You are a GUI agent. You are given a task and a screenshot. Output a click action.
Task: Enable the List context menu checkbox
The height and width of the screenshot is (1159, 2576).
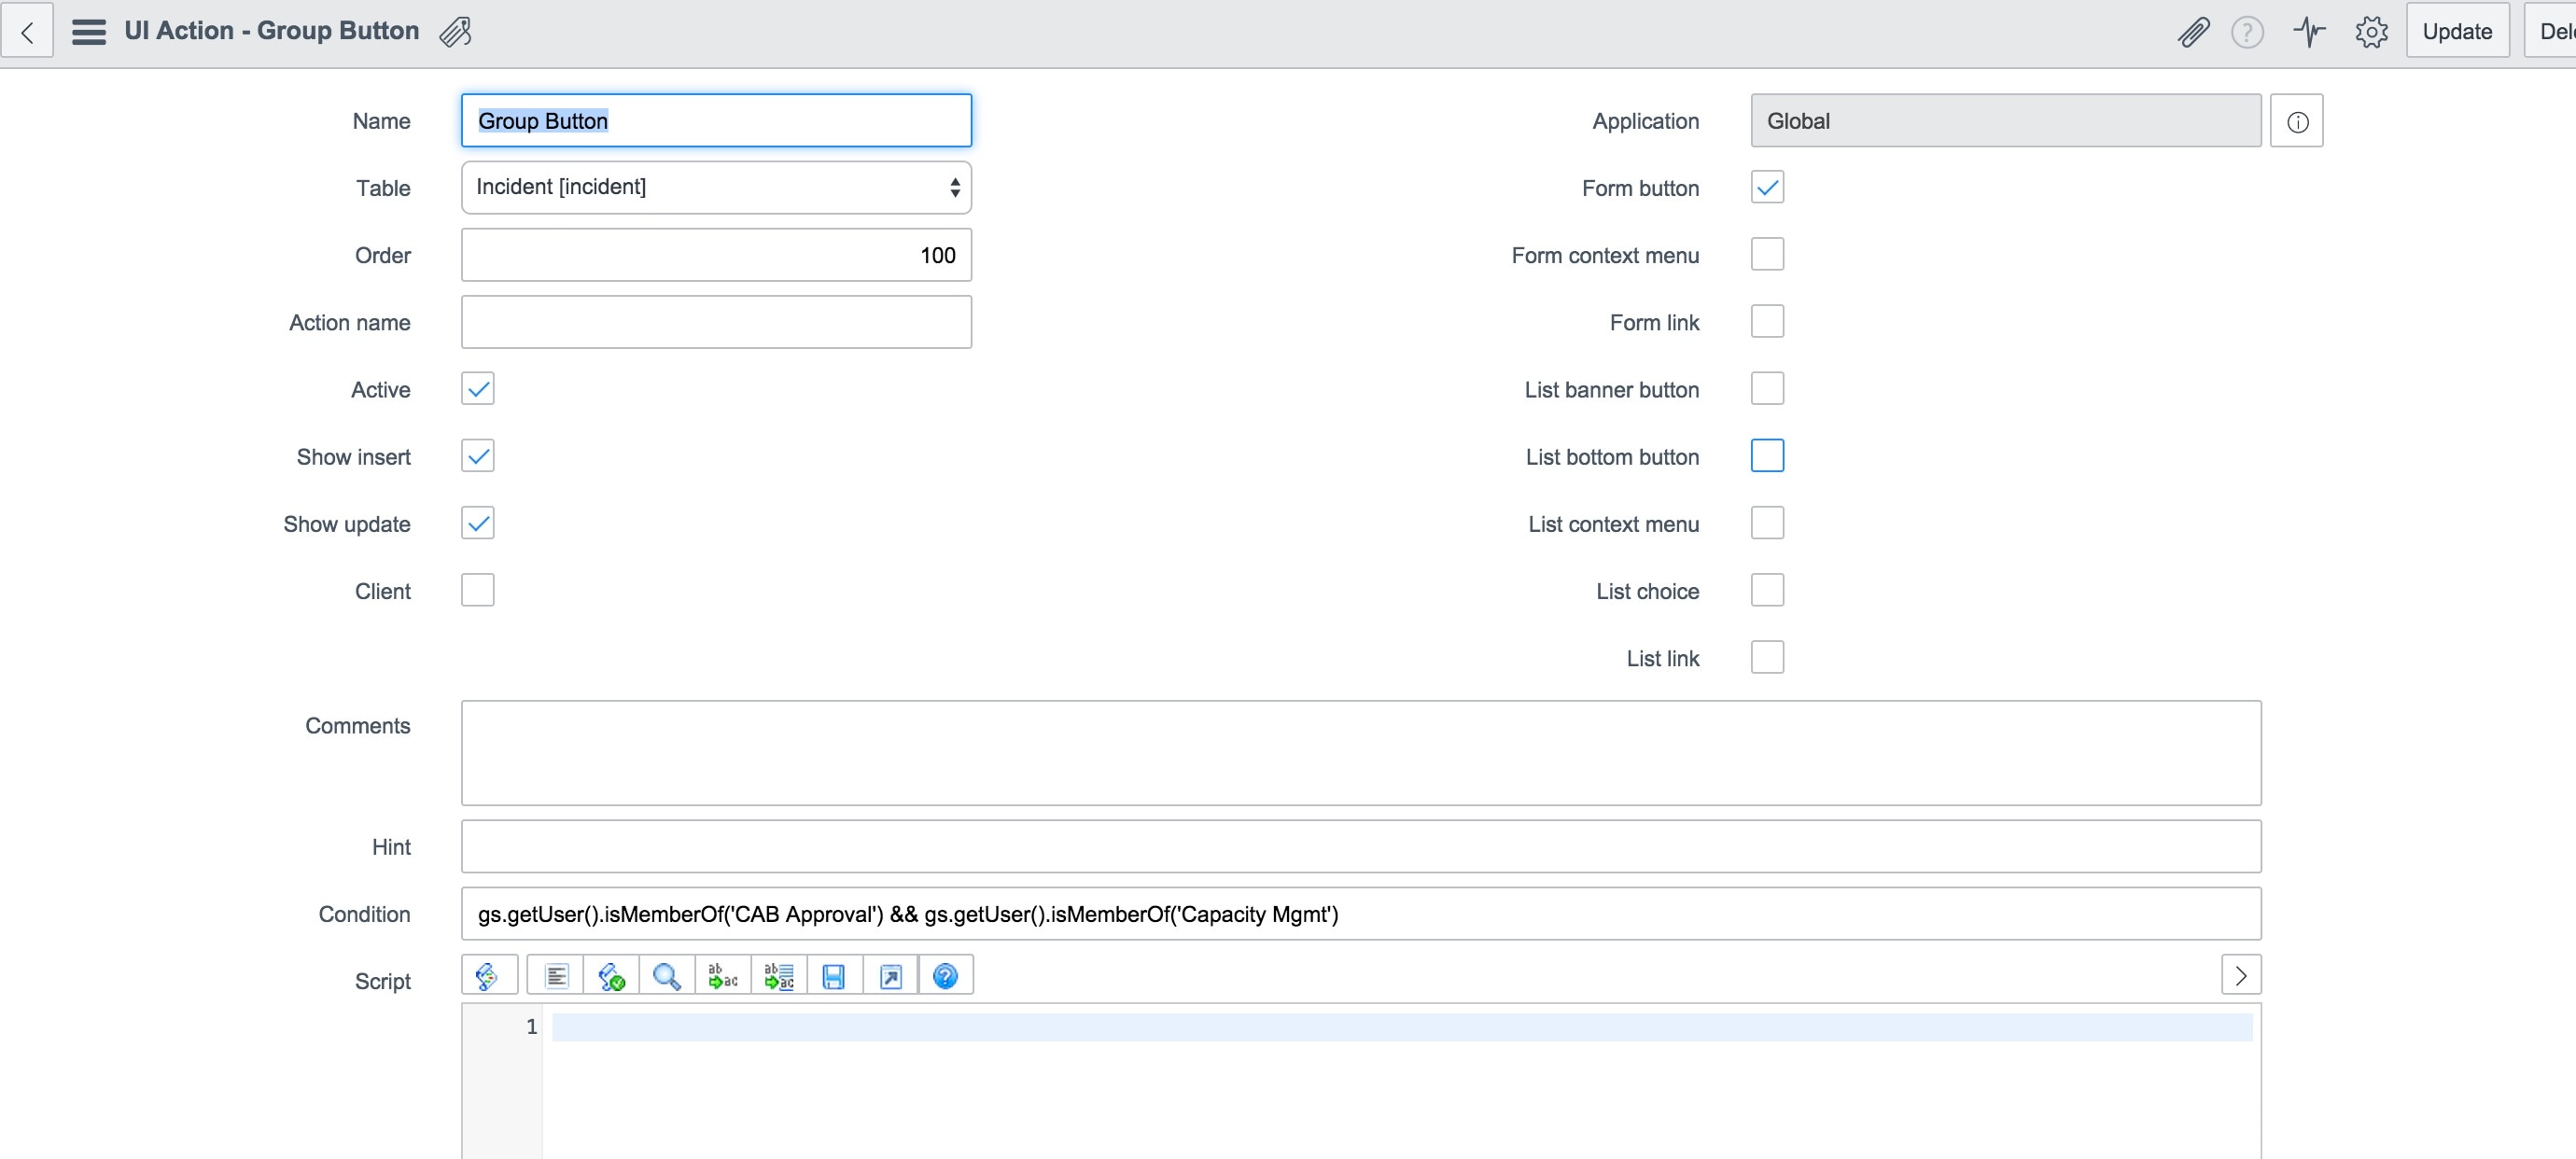tap(1767, 523)
